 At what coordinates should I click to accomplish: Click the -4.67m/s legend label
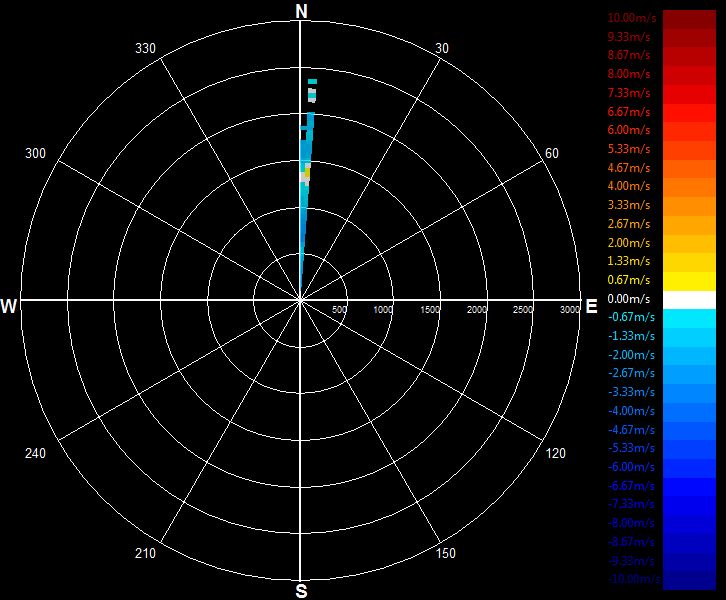pos(632,430)
